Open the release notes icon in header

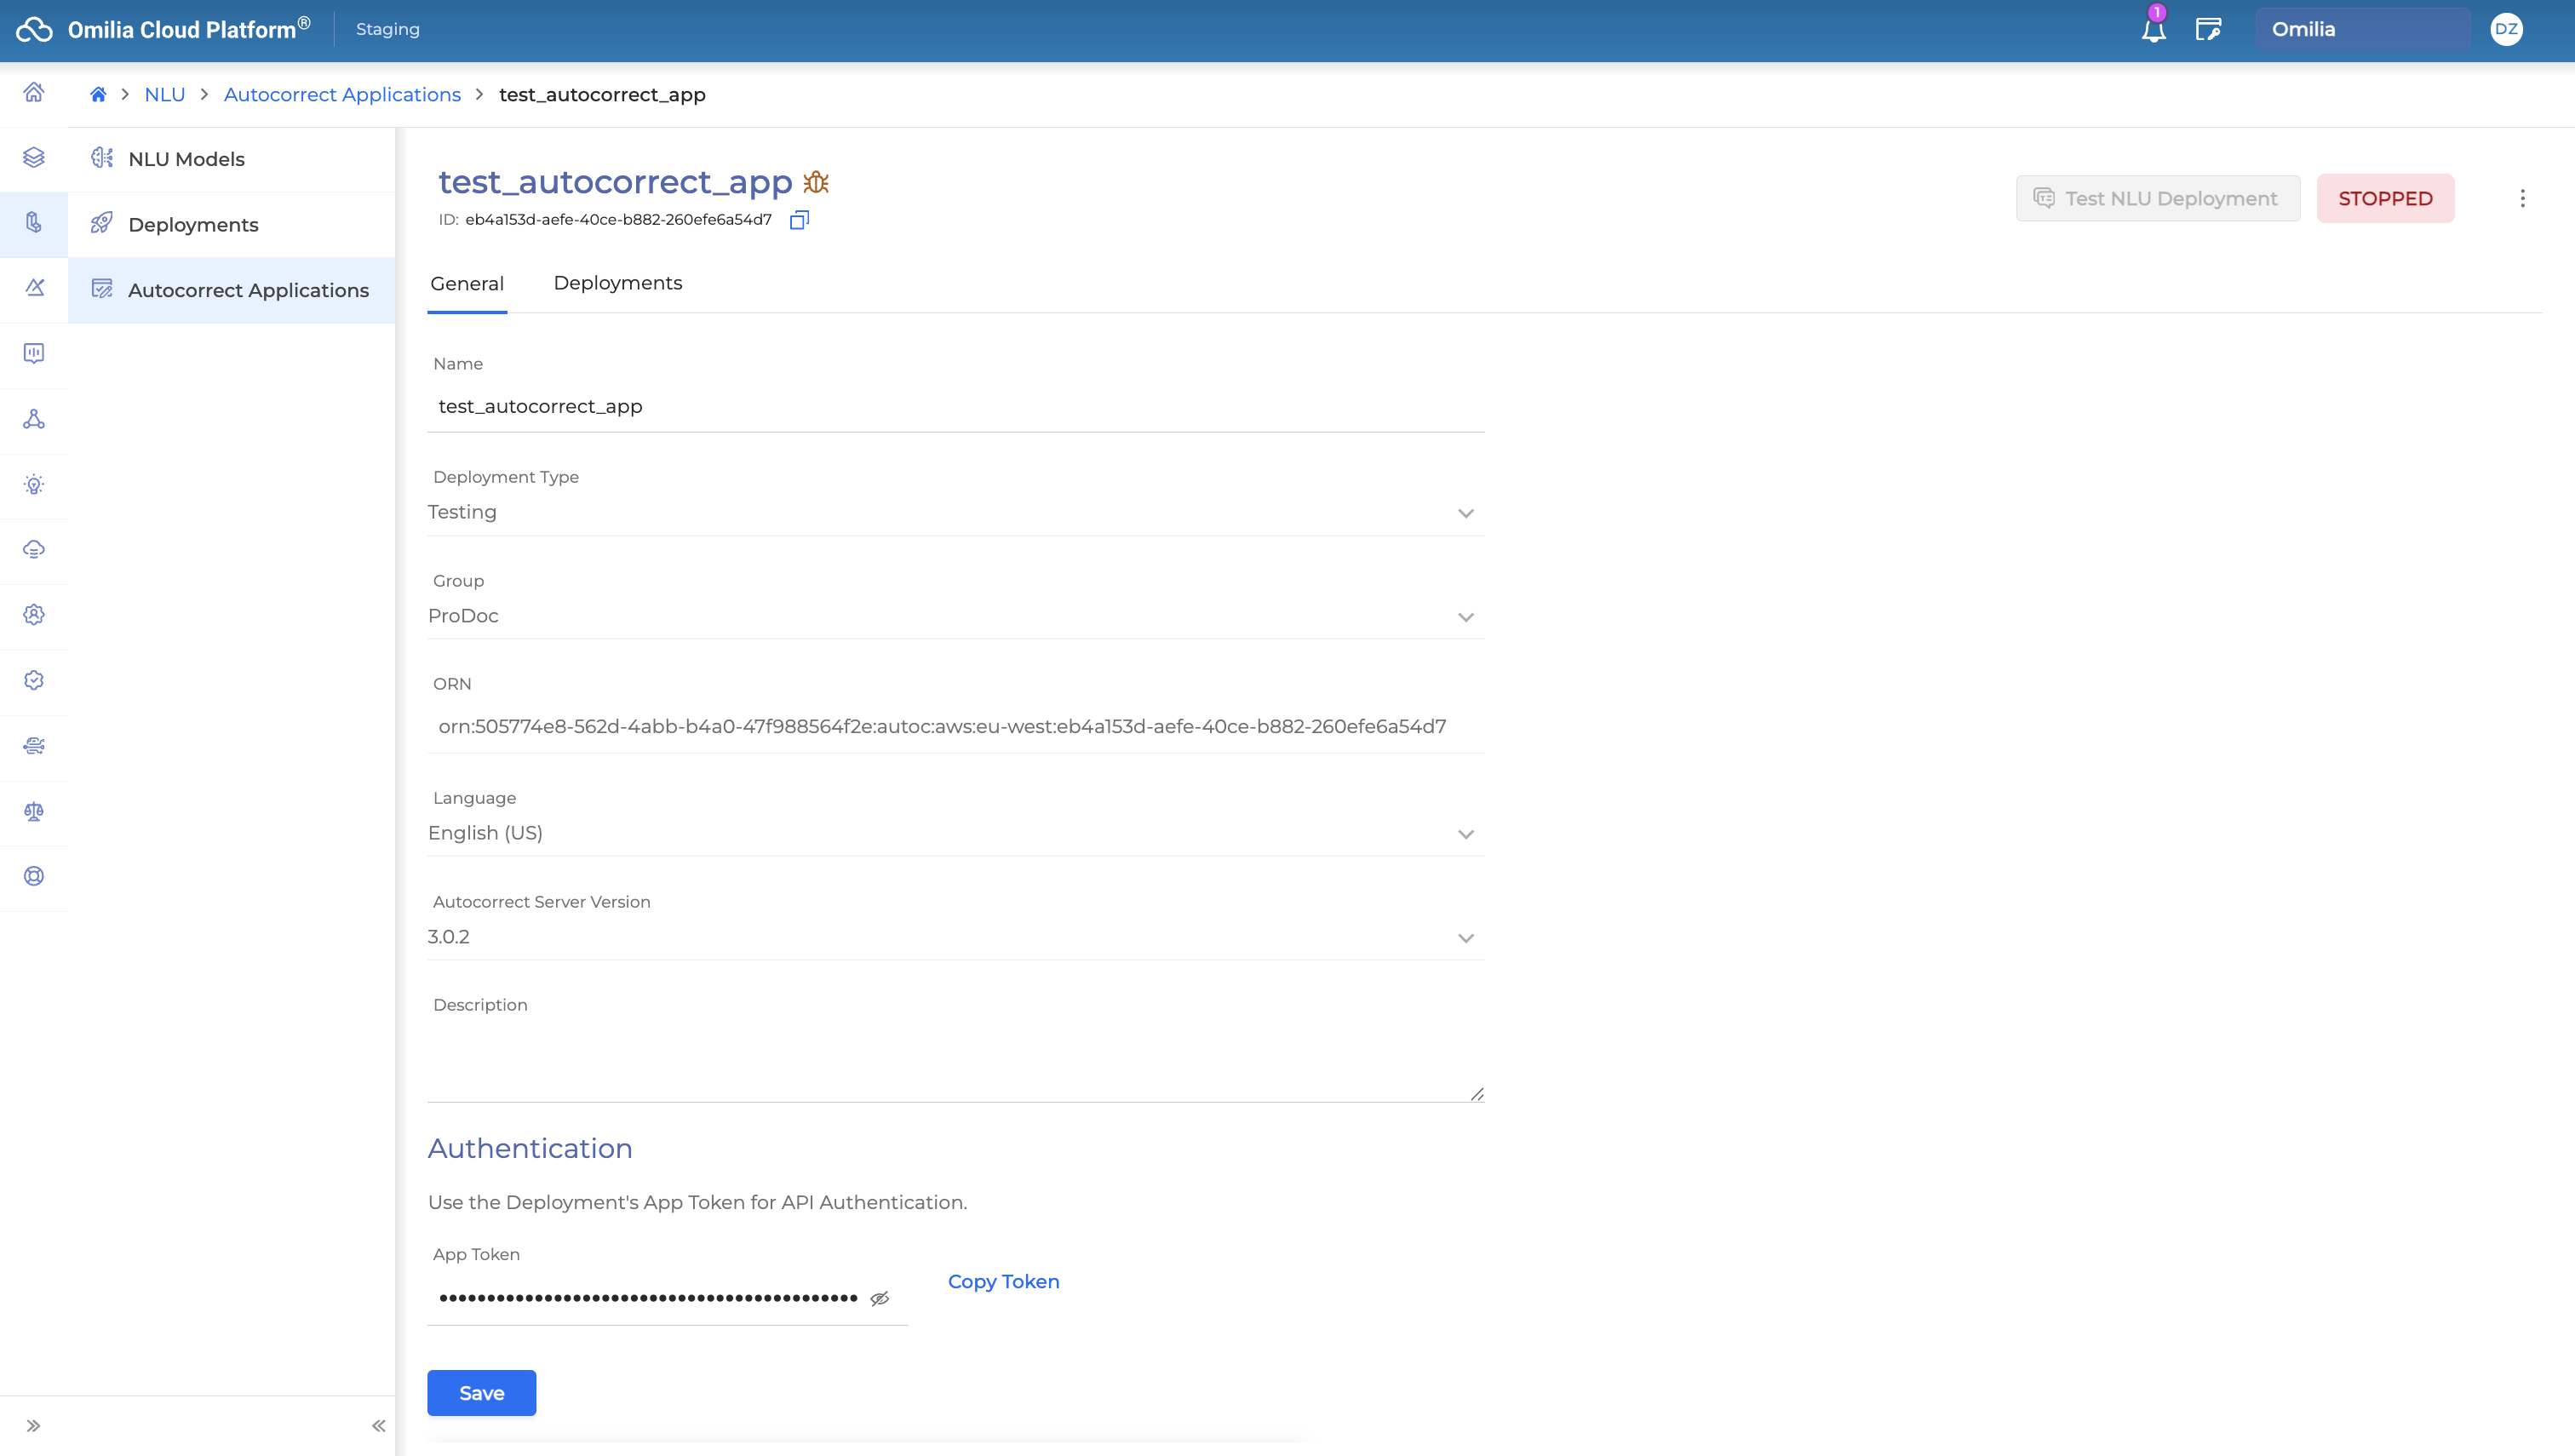tap(2208, 30)
